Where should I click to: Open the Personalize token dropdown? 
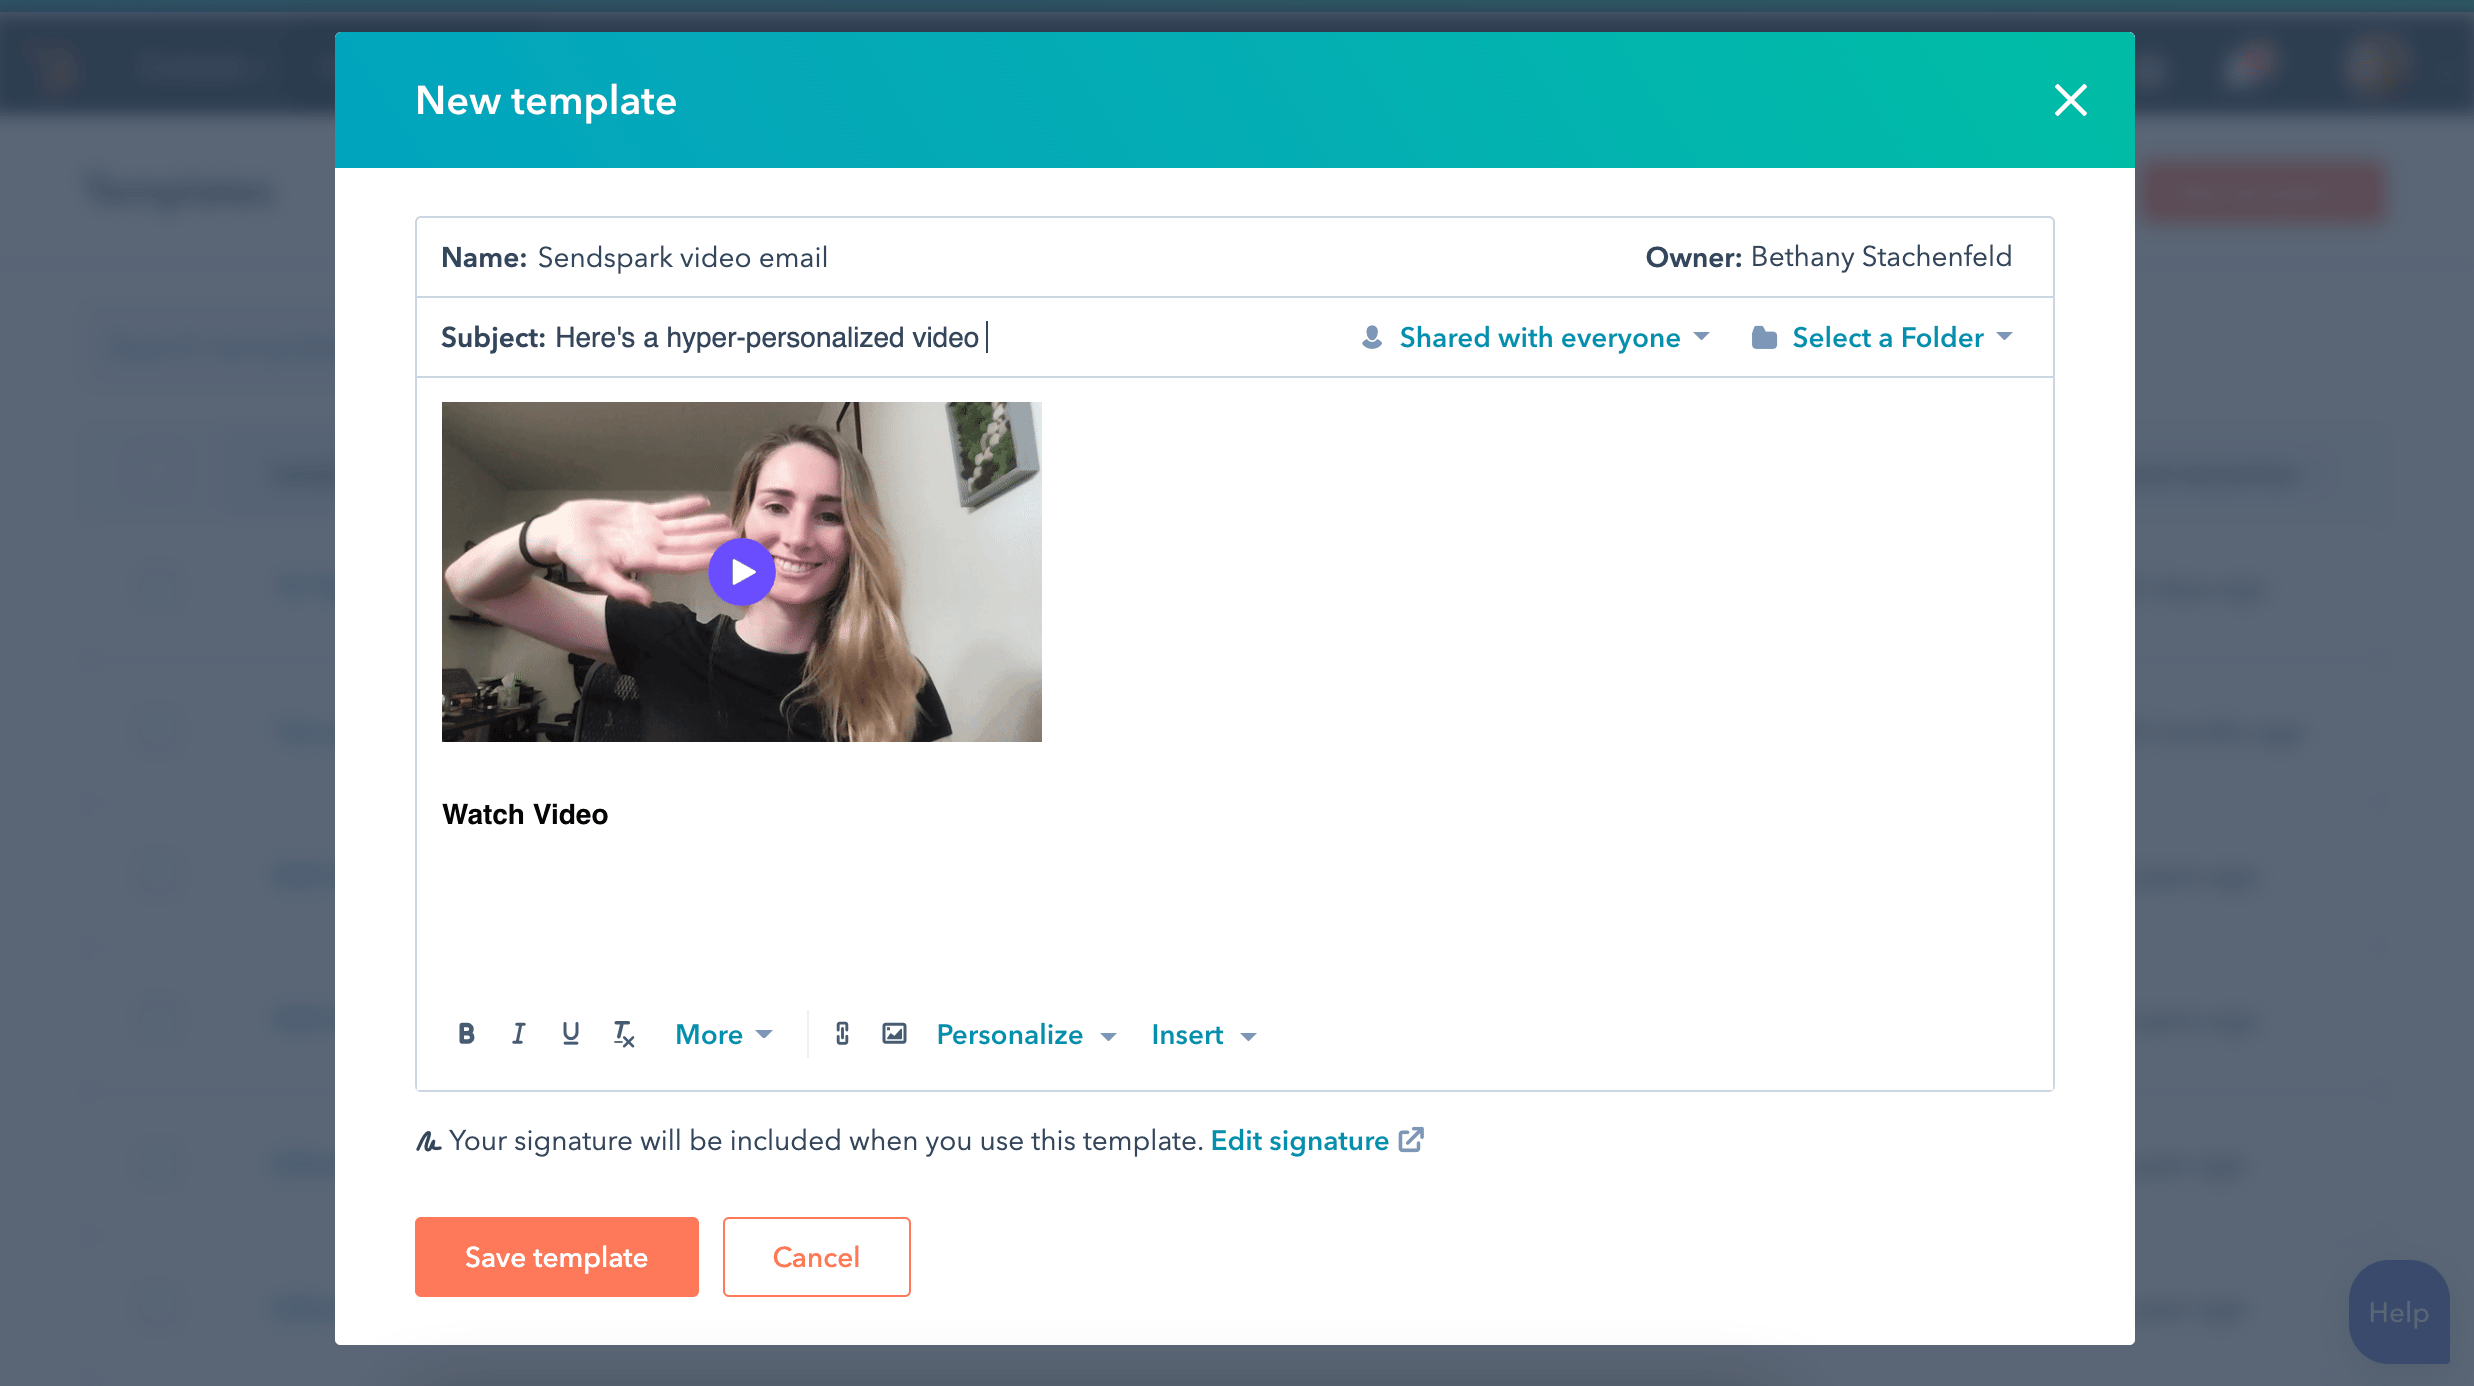[x=1026, y=1034]
